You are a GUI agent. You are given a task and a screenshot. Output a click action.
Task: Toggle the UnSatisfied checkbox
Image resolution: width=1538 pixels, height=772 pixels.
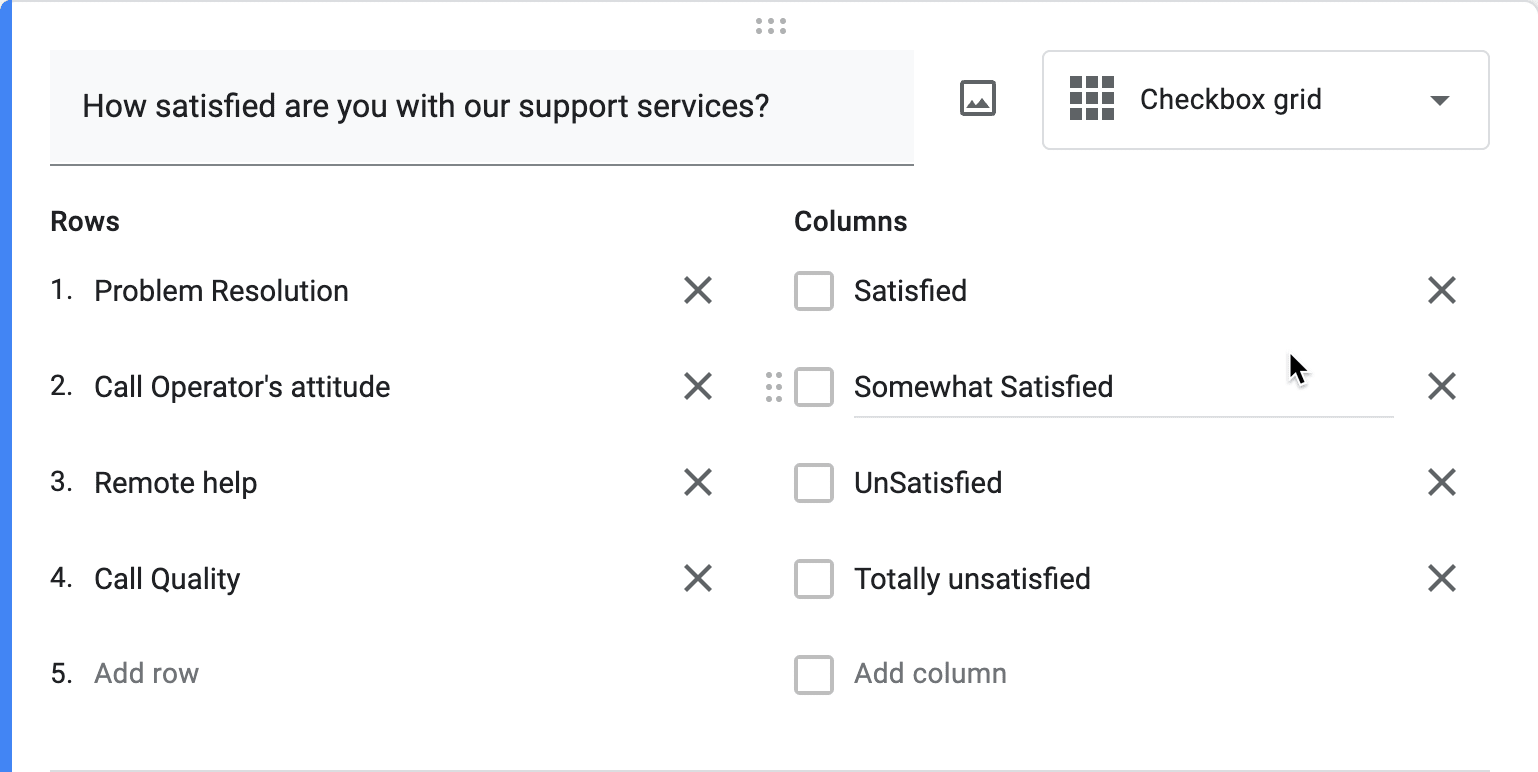click(x=813, y=482)
